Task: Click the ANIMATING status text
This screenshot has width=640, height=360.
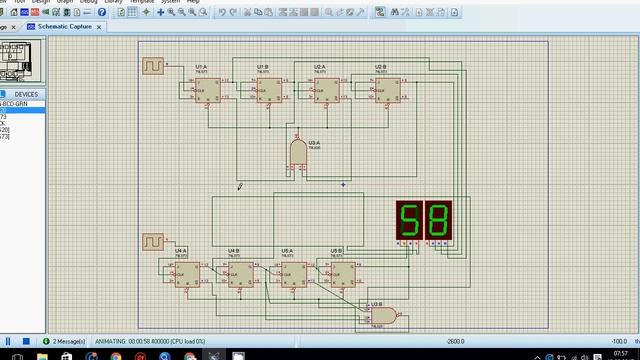Action: coord(150,341)
